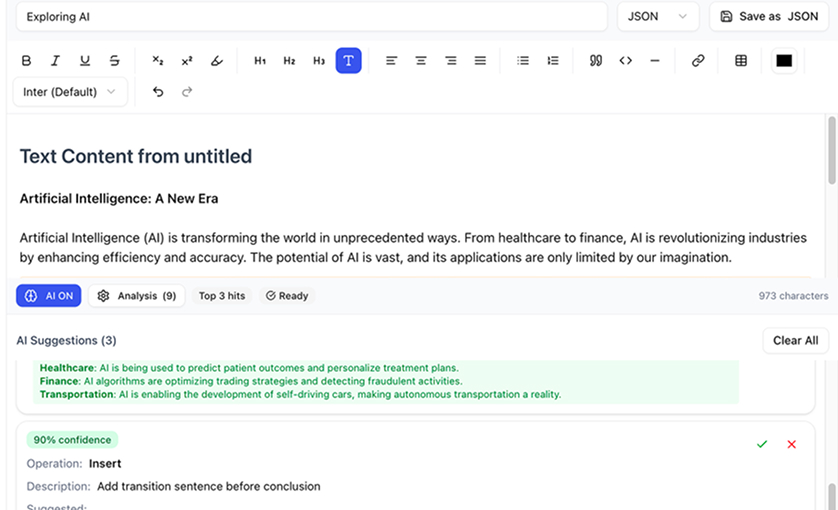Center align text
Screen dimensions: 838x510
(421, 61)
